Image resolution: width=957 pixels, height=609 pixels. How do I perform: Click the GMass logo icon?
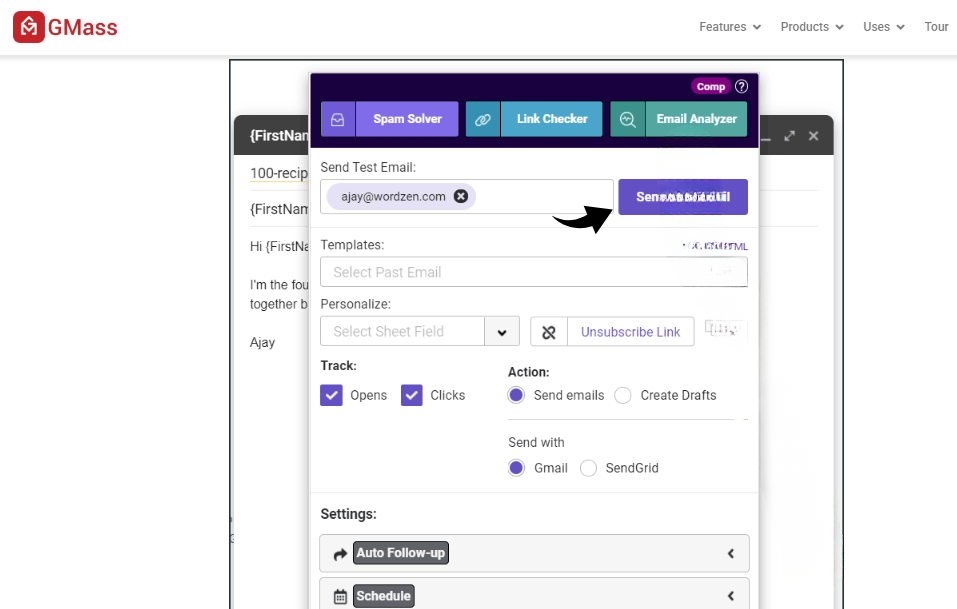click(29, 27)
